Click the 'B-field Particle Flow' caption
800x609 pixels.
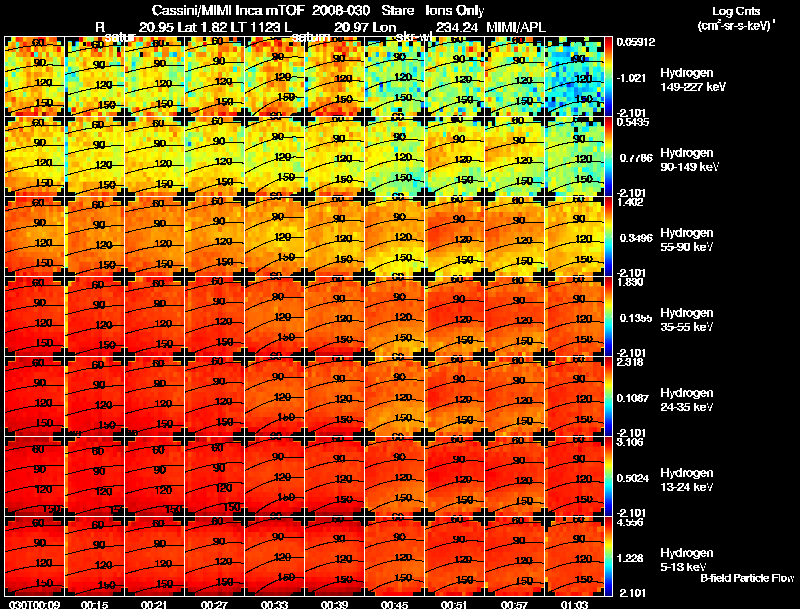[x=747, y=578]
